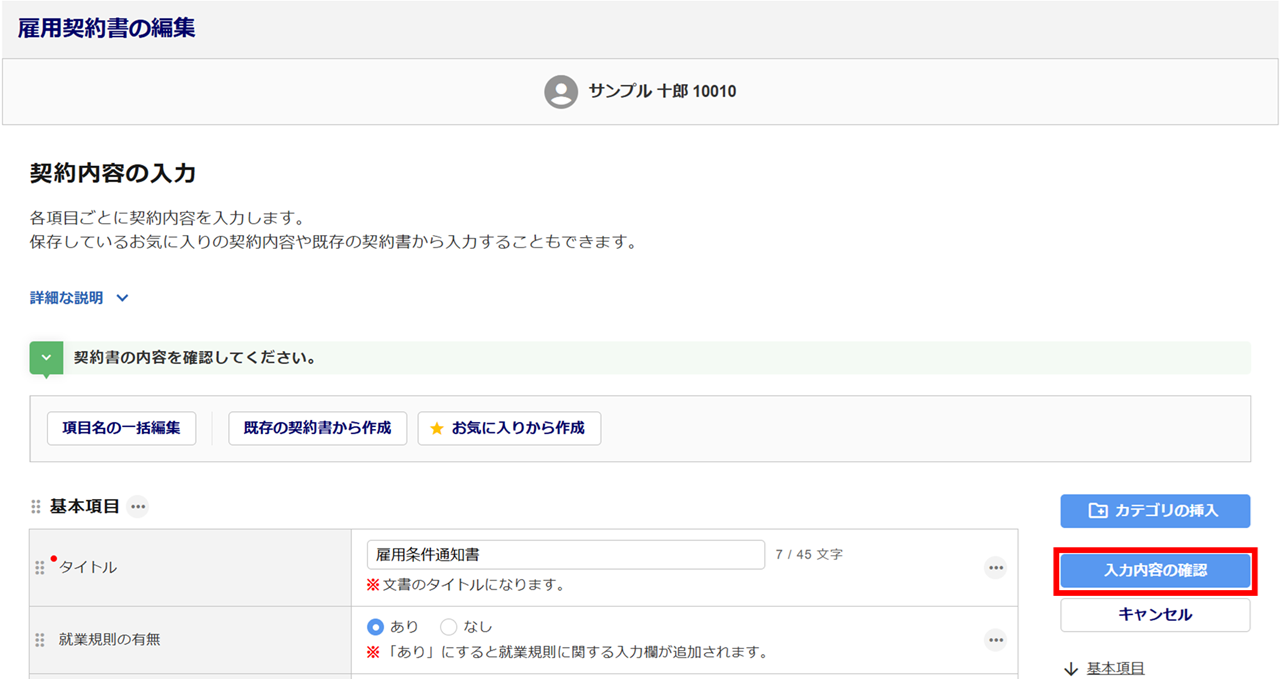
Task: Click the drag handle beside 基本項目 heading
Action: 37,507
